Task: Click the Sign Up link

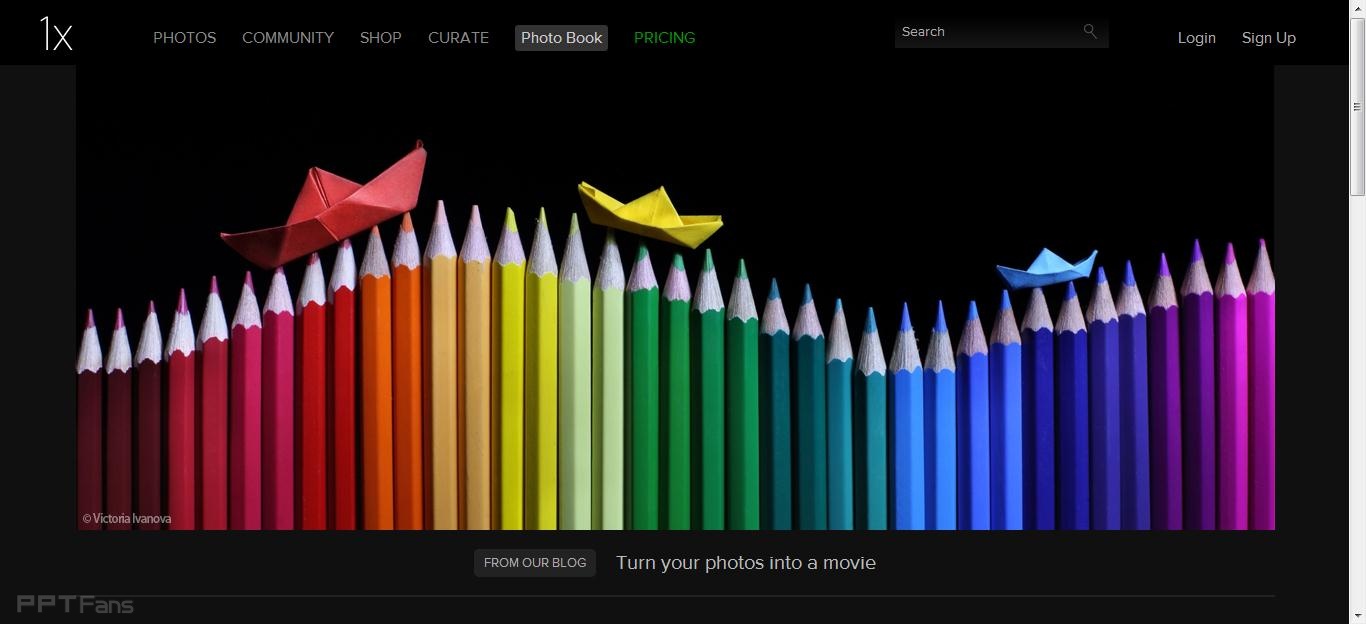Action: coord(1268,38)
